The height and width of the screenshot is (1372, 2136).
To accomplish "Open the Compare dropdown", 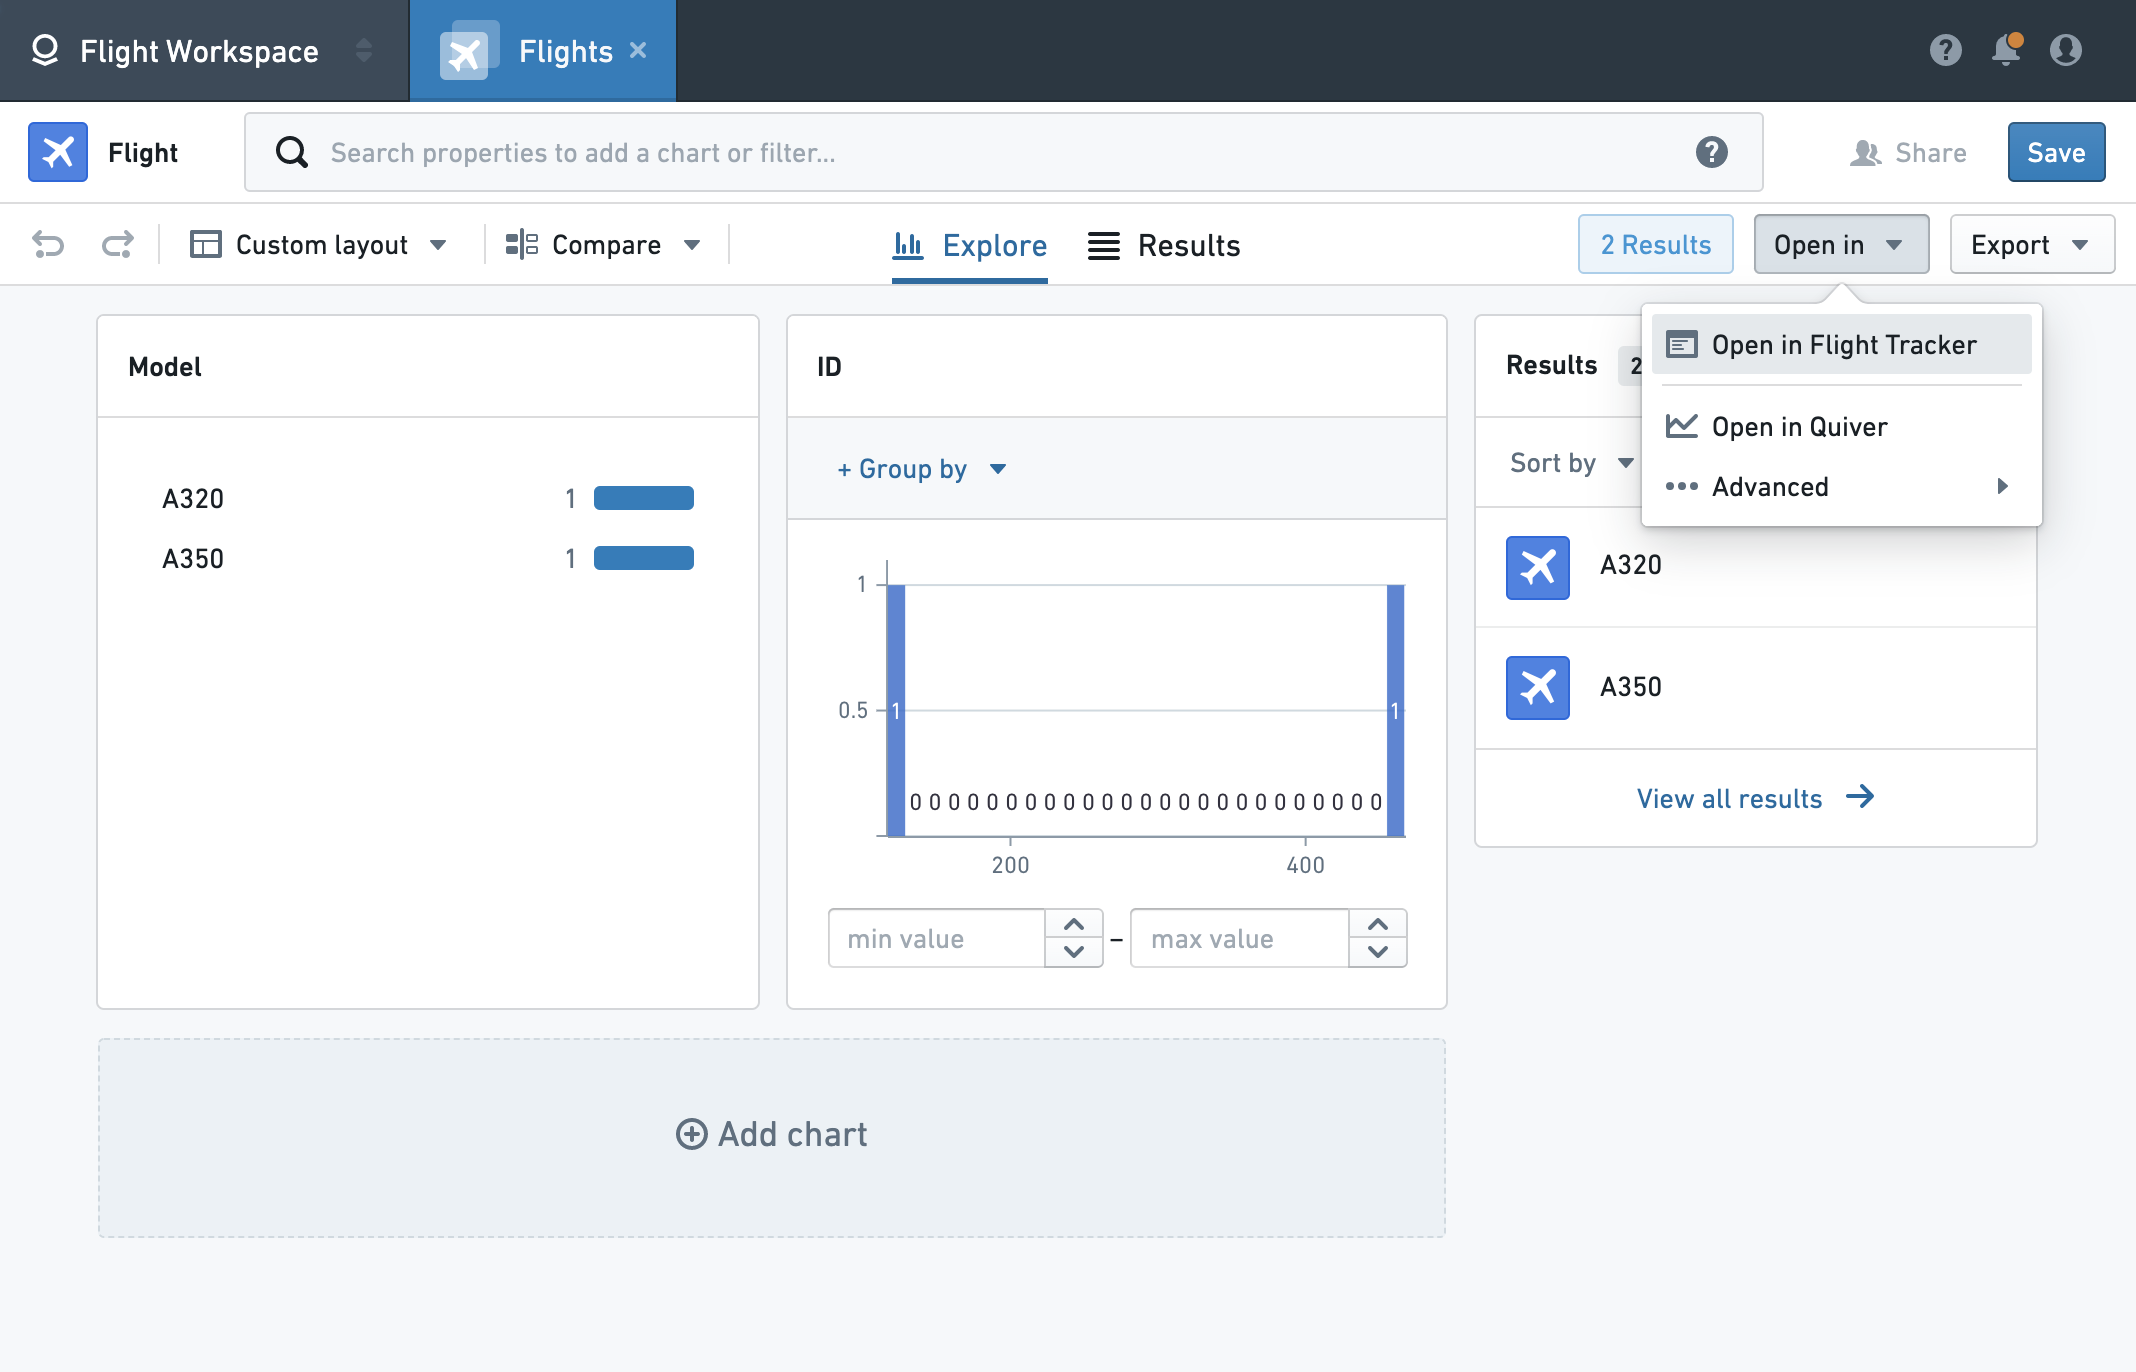I will [603, 244].
